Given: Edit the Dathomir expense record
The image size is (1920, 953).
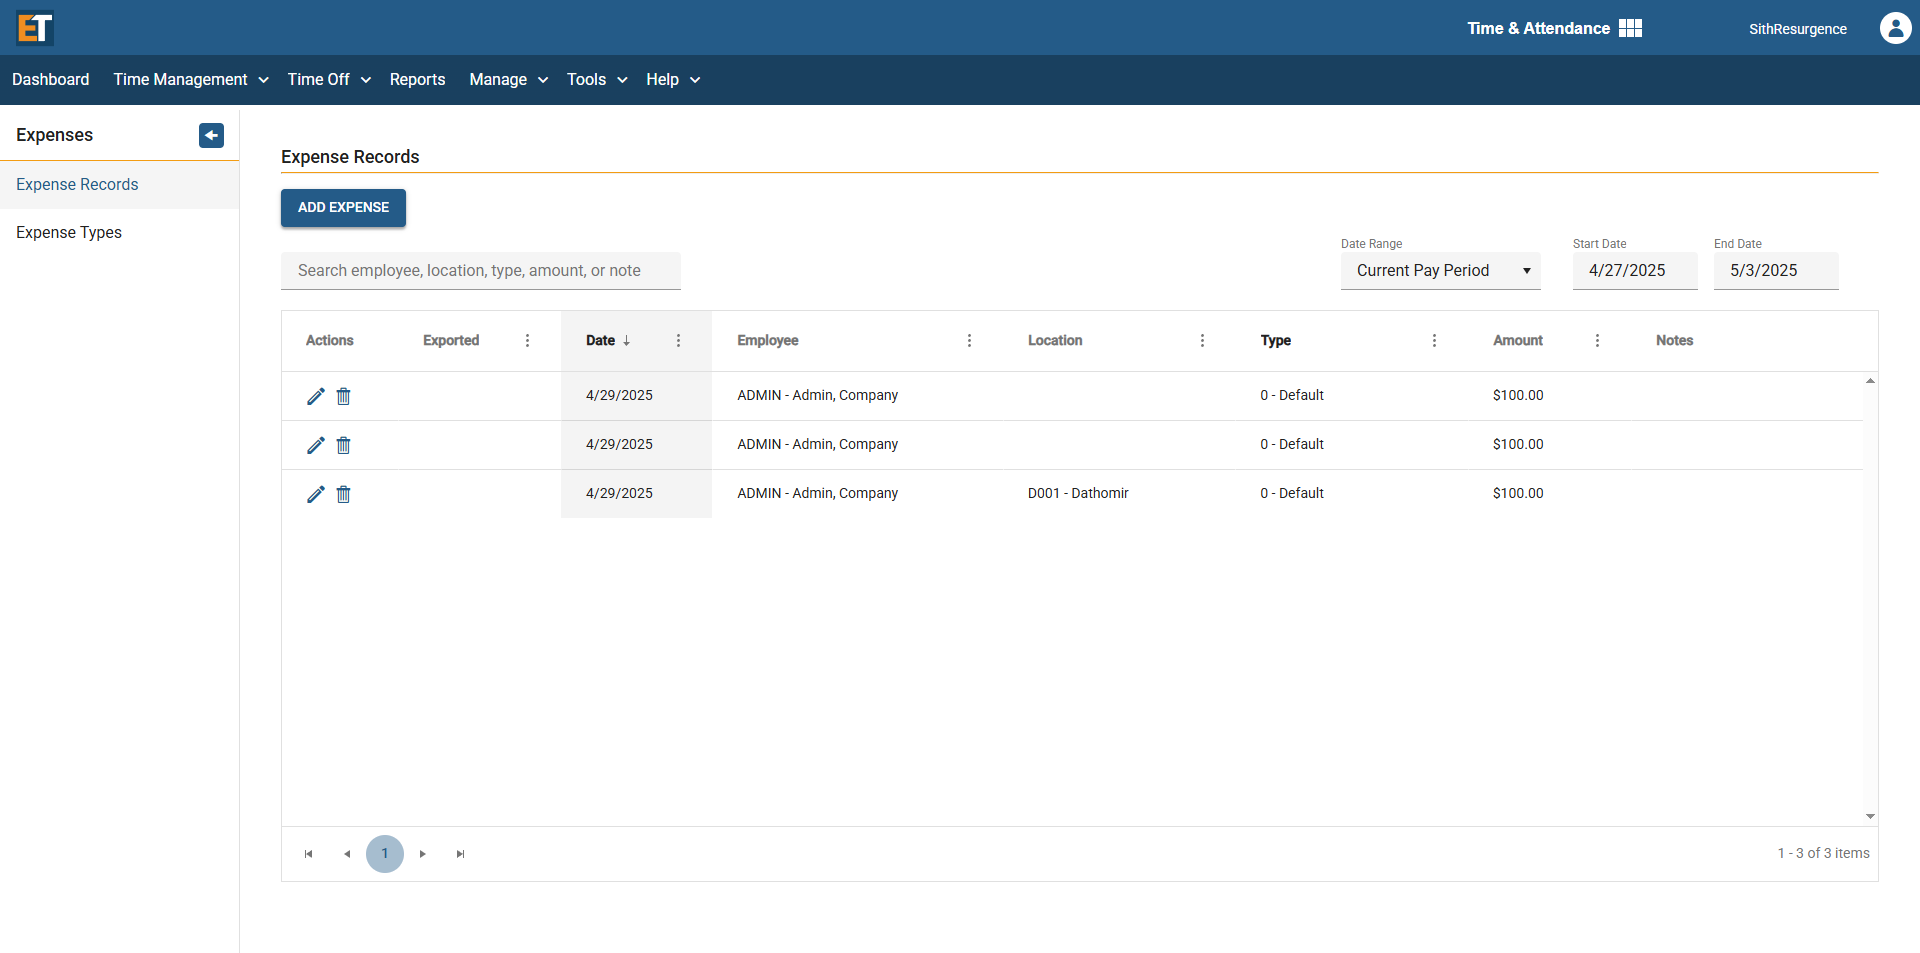Looking at the screenshot, I should tap(316, 494).
